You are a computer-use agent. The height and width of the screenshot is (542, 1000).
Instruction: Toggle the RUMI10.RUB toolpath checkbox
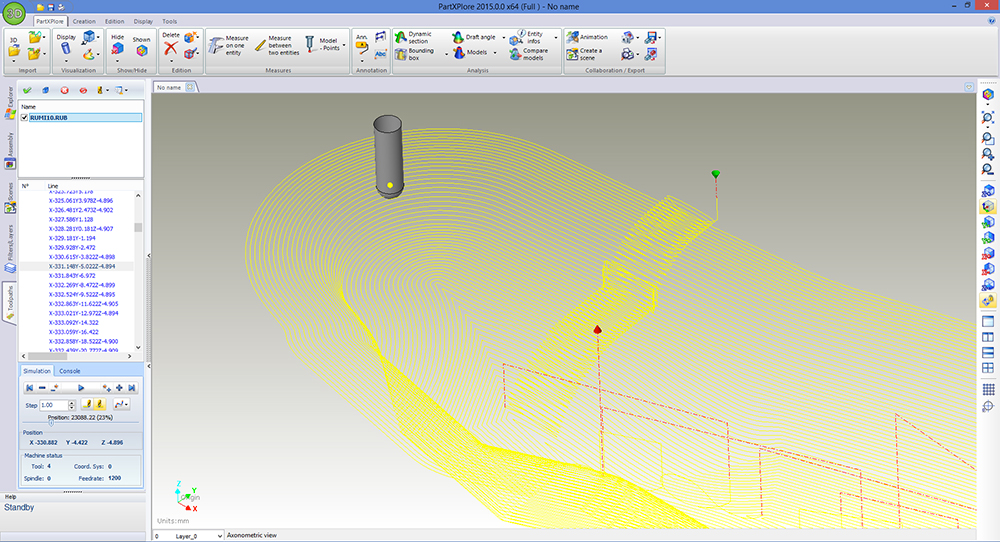tap(24, 118)
